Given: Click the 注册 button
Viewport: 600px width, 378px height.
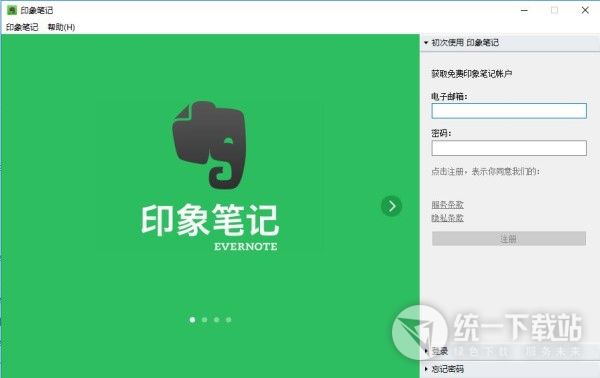Looking at the screenshot, I should 509,239.
